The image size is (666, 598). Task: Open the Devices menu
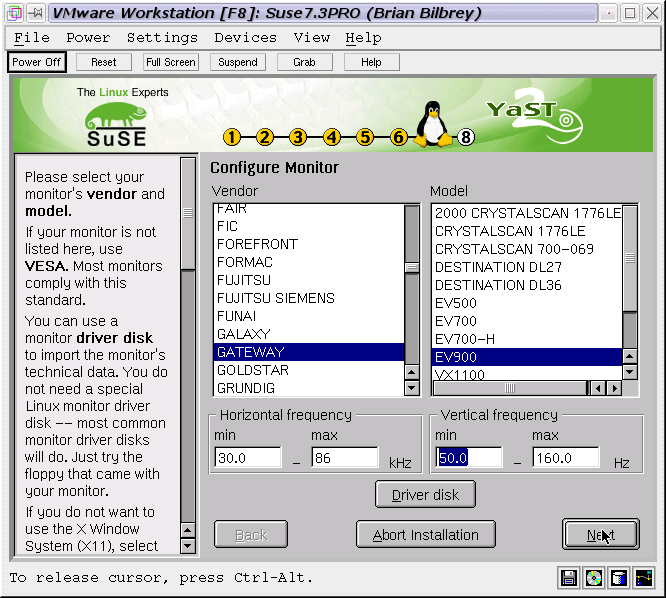tap(245, 38)
